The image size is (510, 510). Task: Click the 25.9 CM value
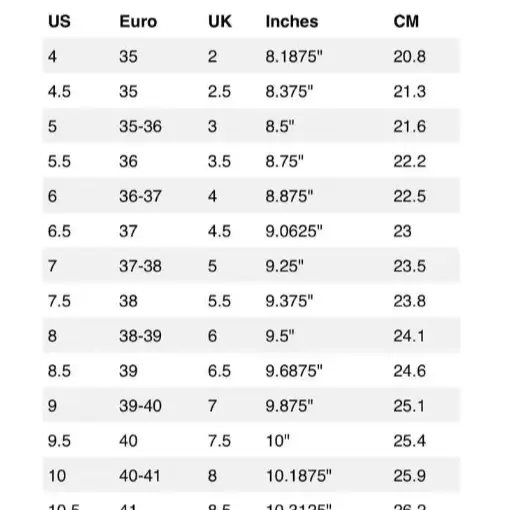click(410, 476)
